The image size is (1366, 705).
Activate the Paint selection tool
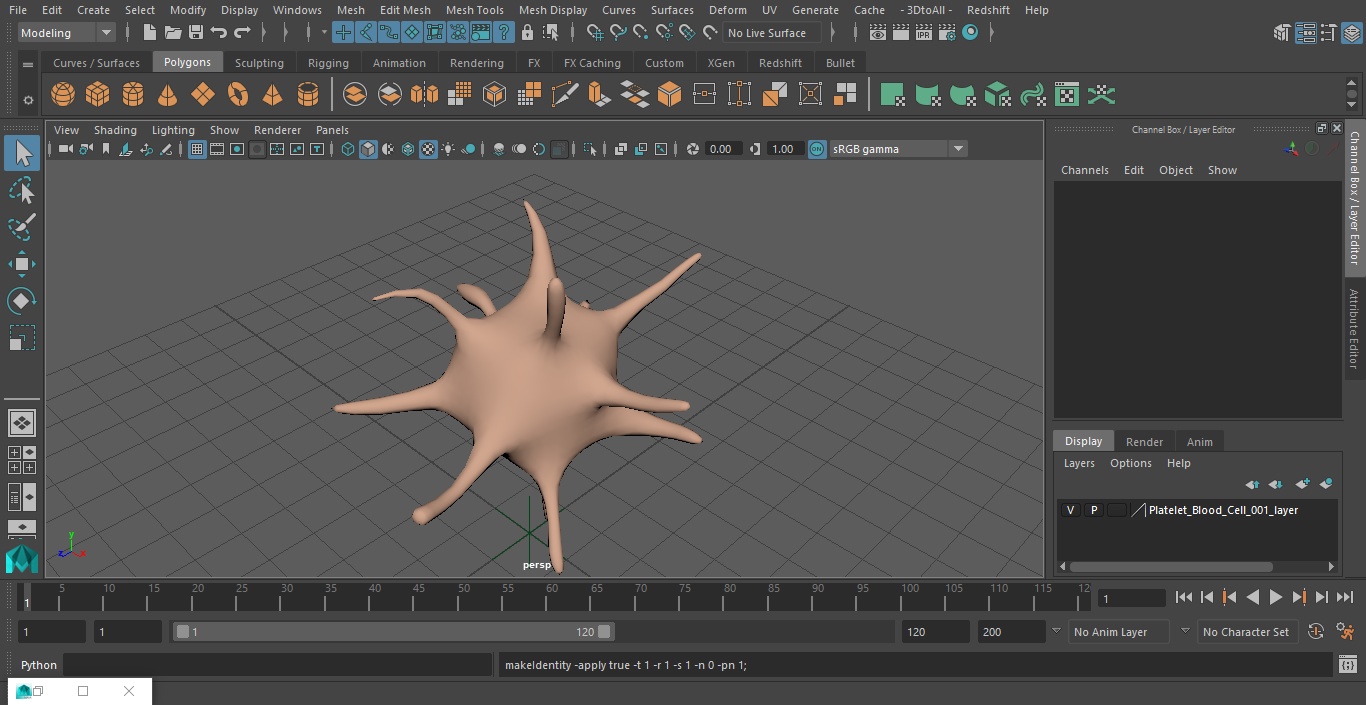(22, 227)
